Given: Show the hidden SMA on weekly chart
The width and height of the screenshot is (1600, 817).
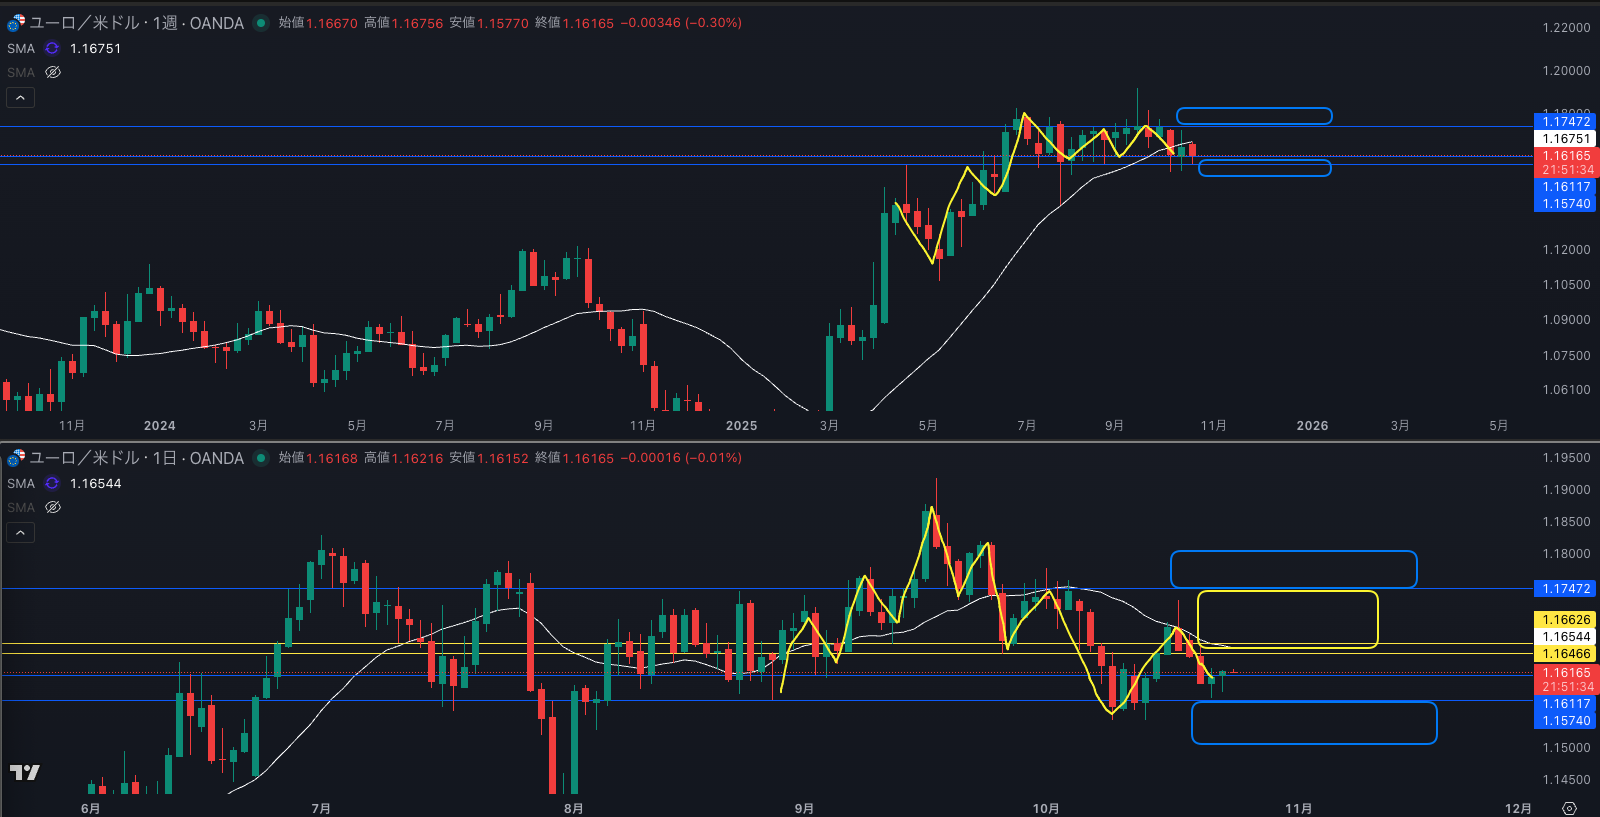Looking at the screenshot, I should 53,72.
